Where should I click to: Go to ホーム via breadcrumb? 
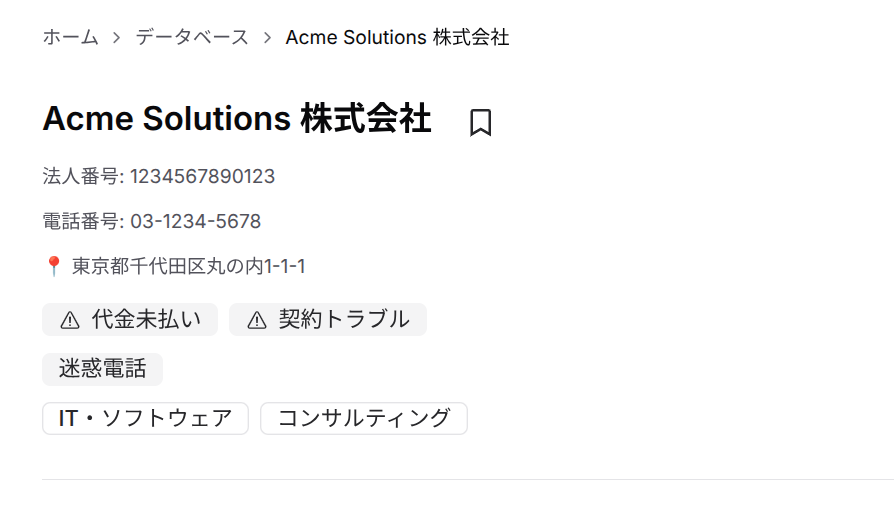point(70,38)
